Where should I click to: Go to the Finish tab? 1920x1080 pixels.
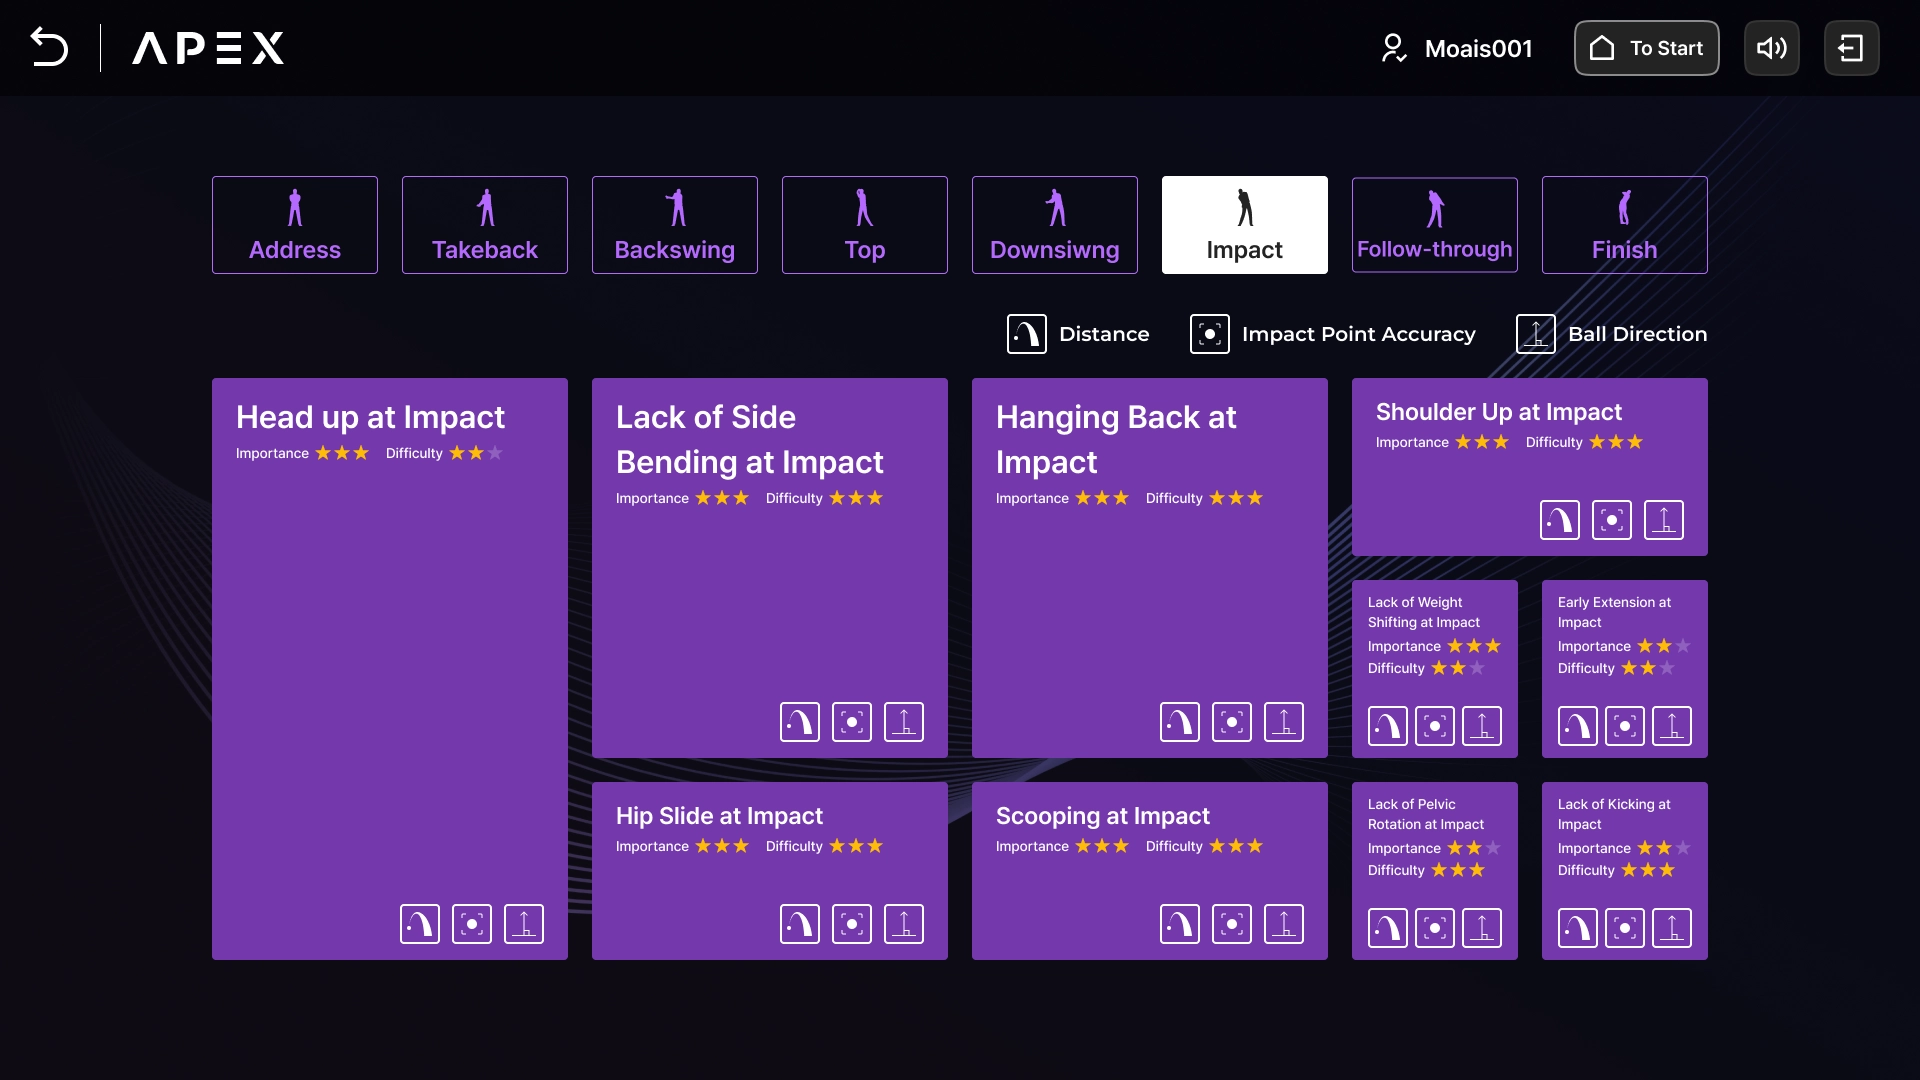(1624, 225)
